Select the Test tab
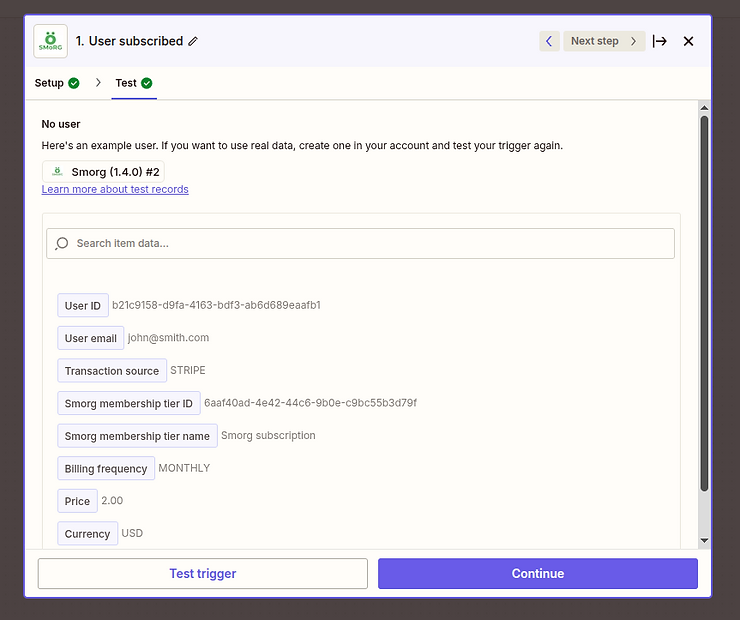This screenshot has height=620, width=740. 126,83
